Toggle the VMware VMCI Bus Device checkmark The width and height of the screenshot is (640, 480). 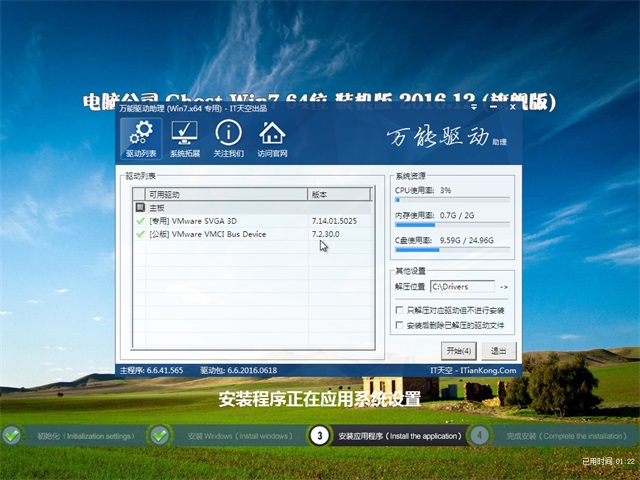pos(140,234)
